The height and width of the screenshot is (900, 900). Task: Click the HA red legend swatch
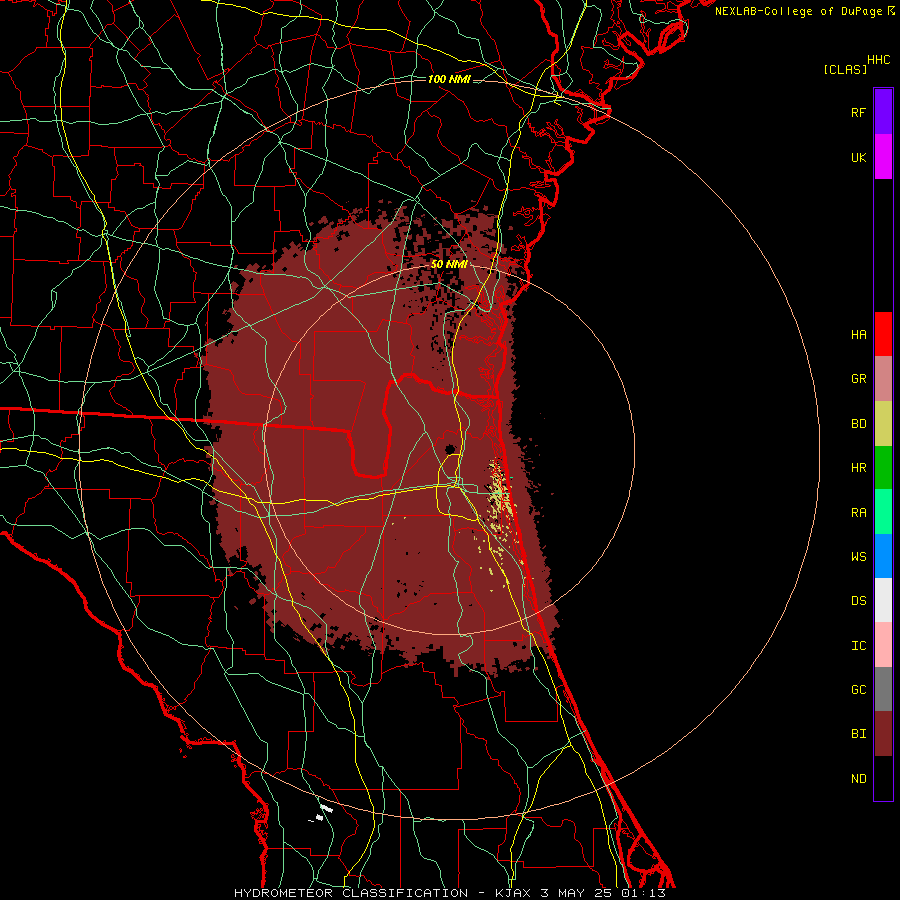tap(883, 334)
